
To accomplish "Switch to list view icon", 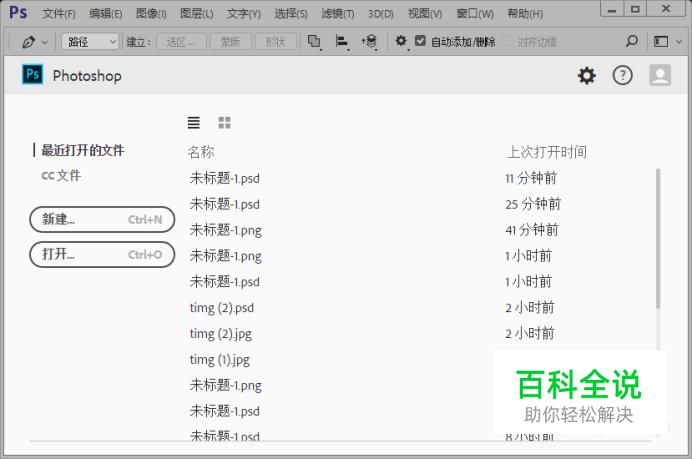I will tap(193, 122).
